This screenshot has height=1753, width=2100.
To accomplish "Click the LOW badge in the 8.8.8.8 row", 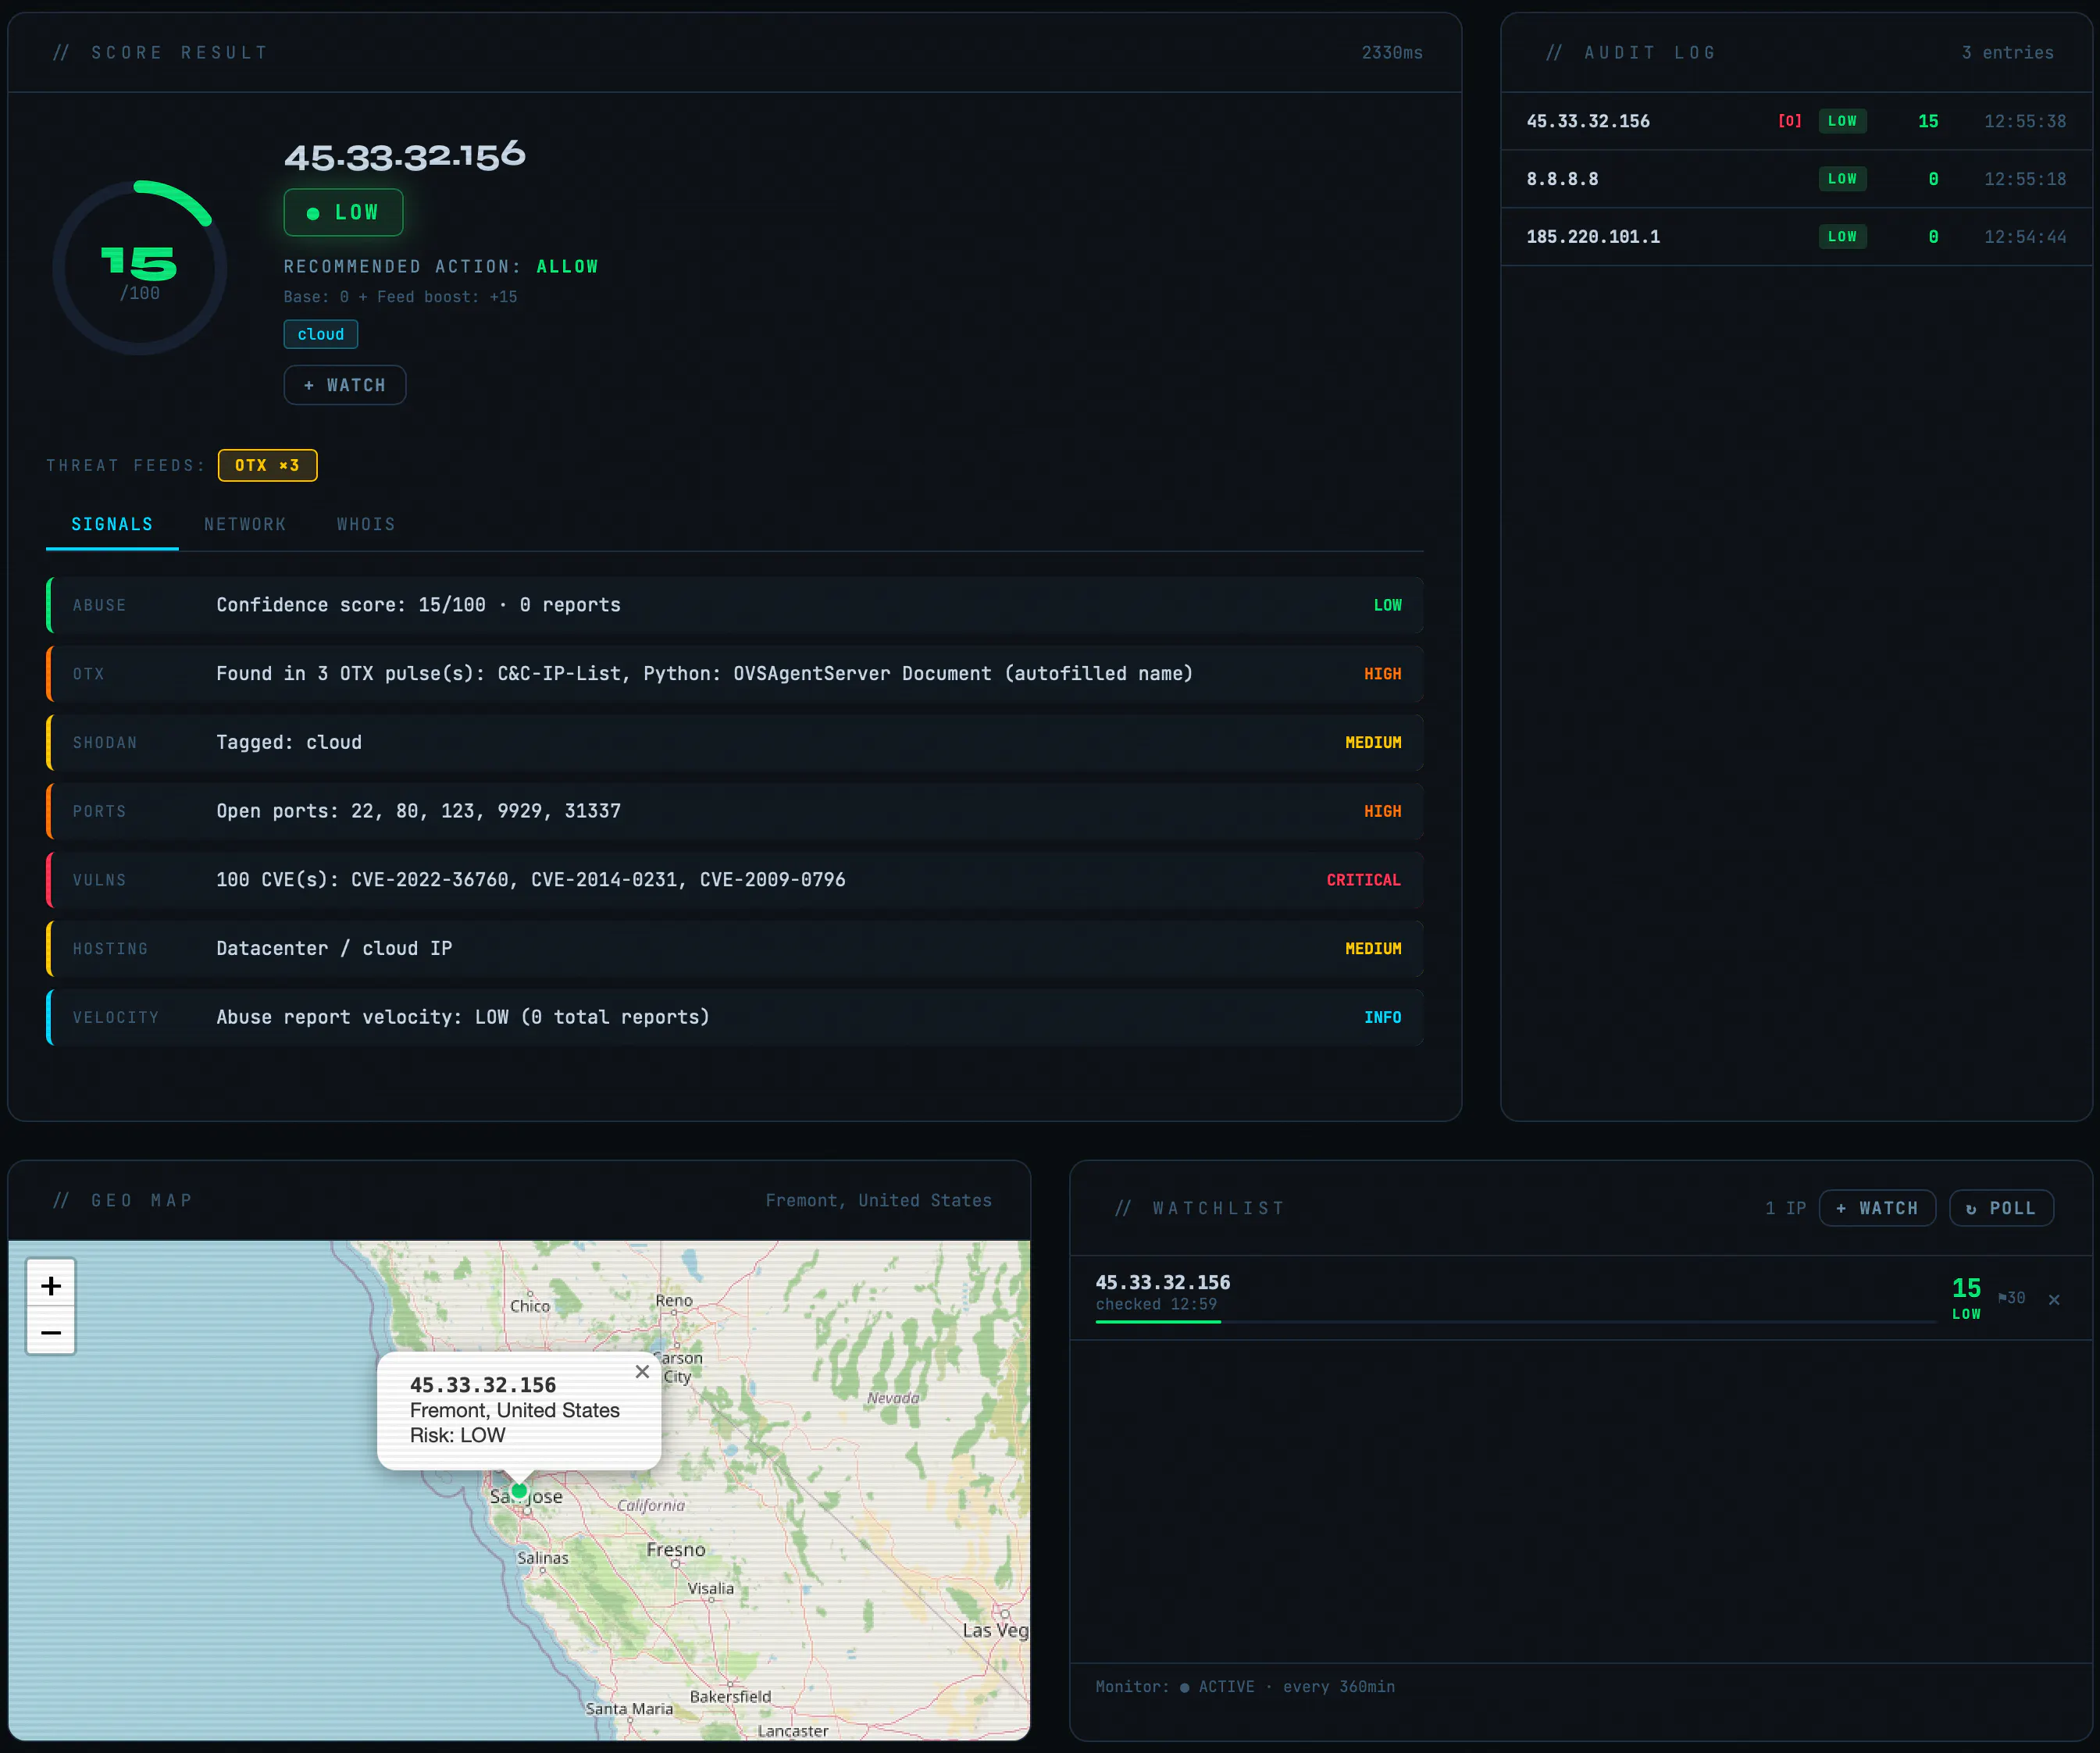I will [x=1842, y=179].
